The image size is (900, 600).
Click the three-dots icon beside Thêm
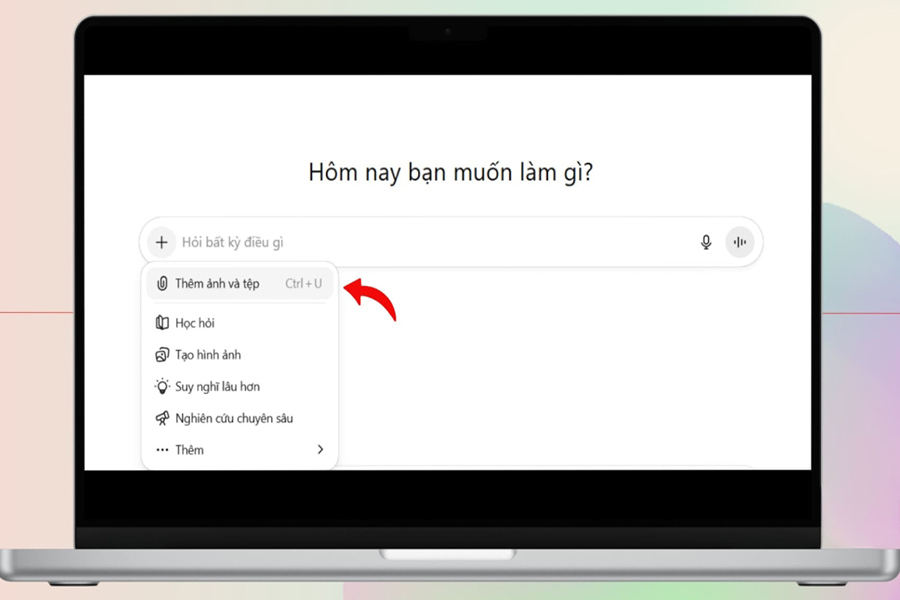pos(162,450)
